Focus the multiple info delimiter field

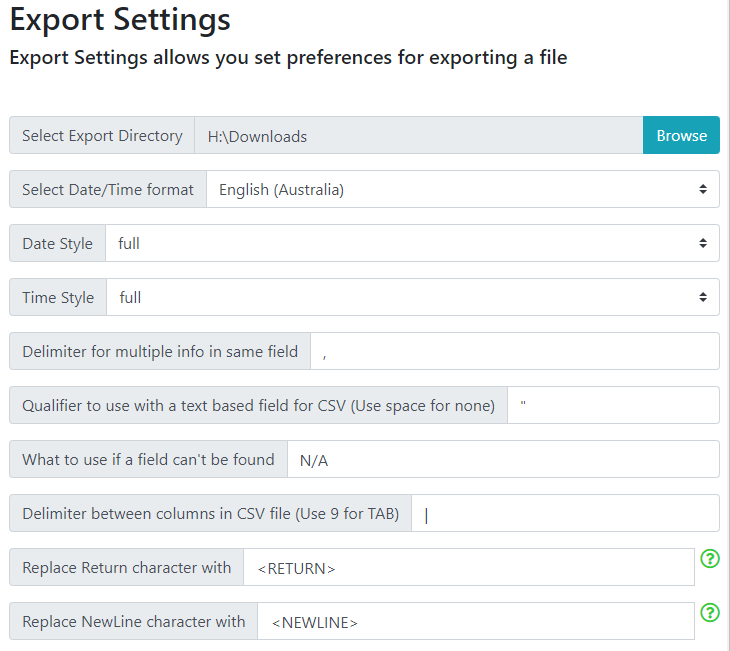pos(515,351)
